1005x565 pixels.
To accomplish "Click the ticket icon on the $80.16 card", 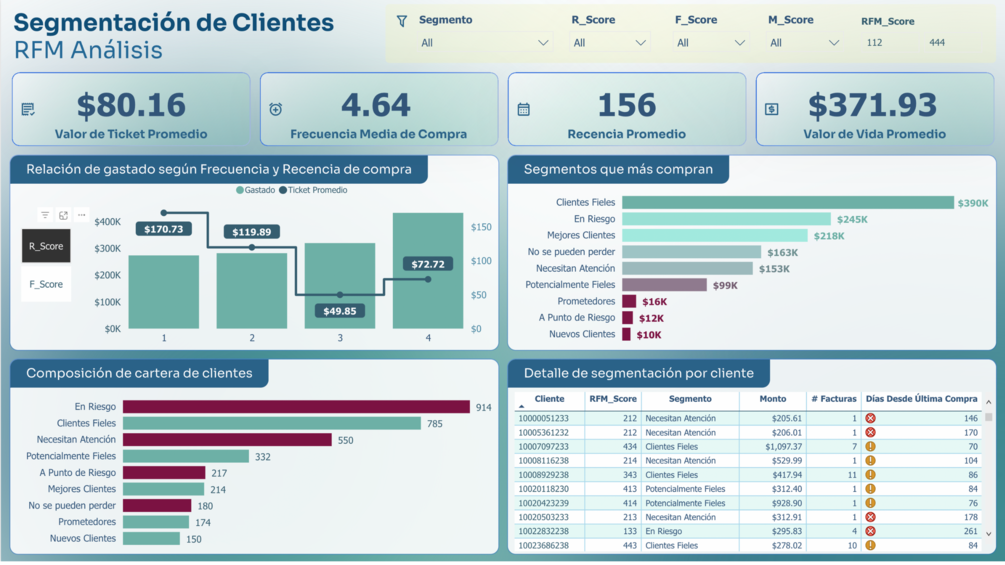I will (28, 110).
